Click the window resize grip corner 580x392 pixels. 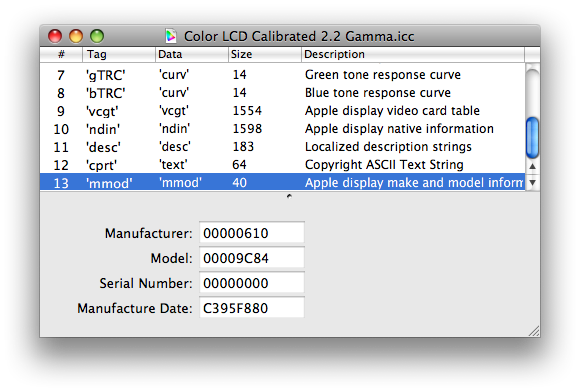[534, 331]
